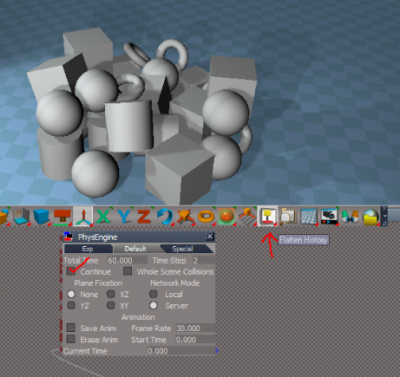The image size is (400, 377).
Task: Switch to the Default tab
Action: pyautogui.click(x=136, y=249)
